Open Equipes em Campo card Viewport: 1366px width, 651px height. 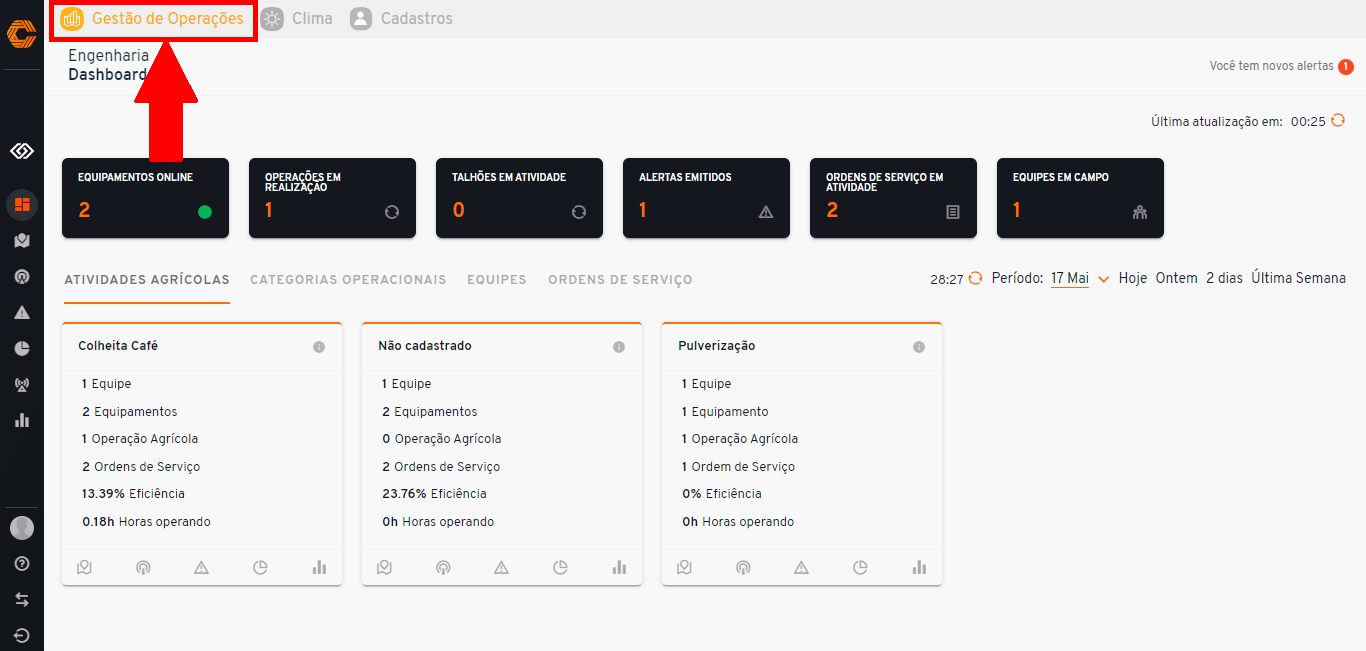[x=1080, y=198]
